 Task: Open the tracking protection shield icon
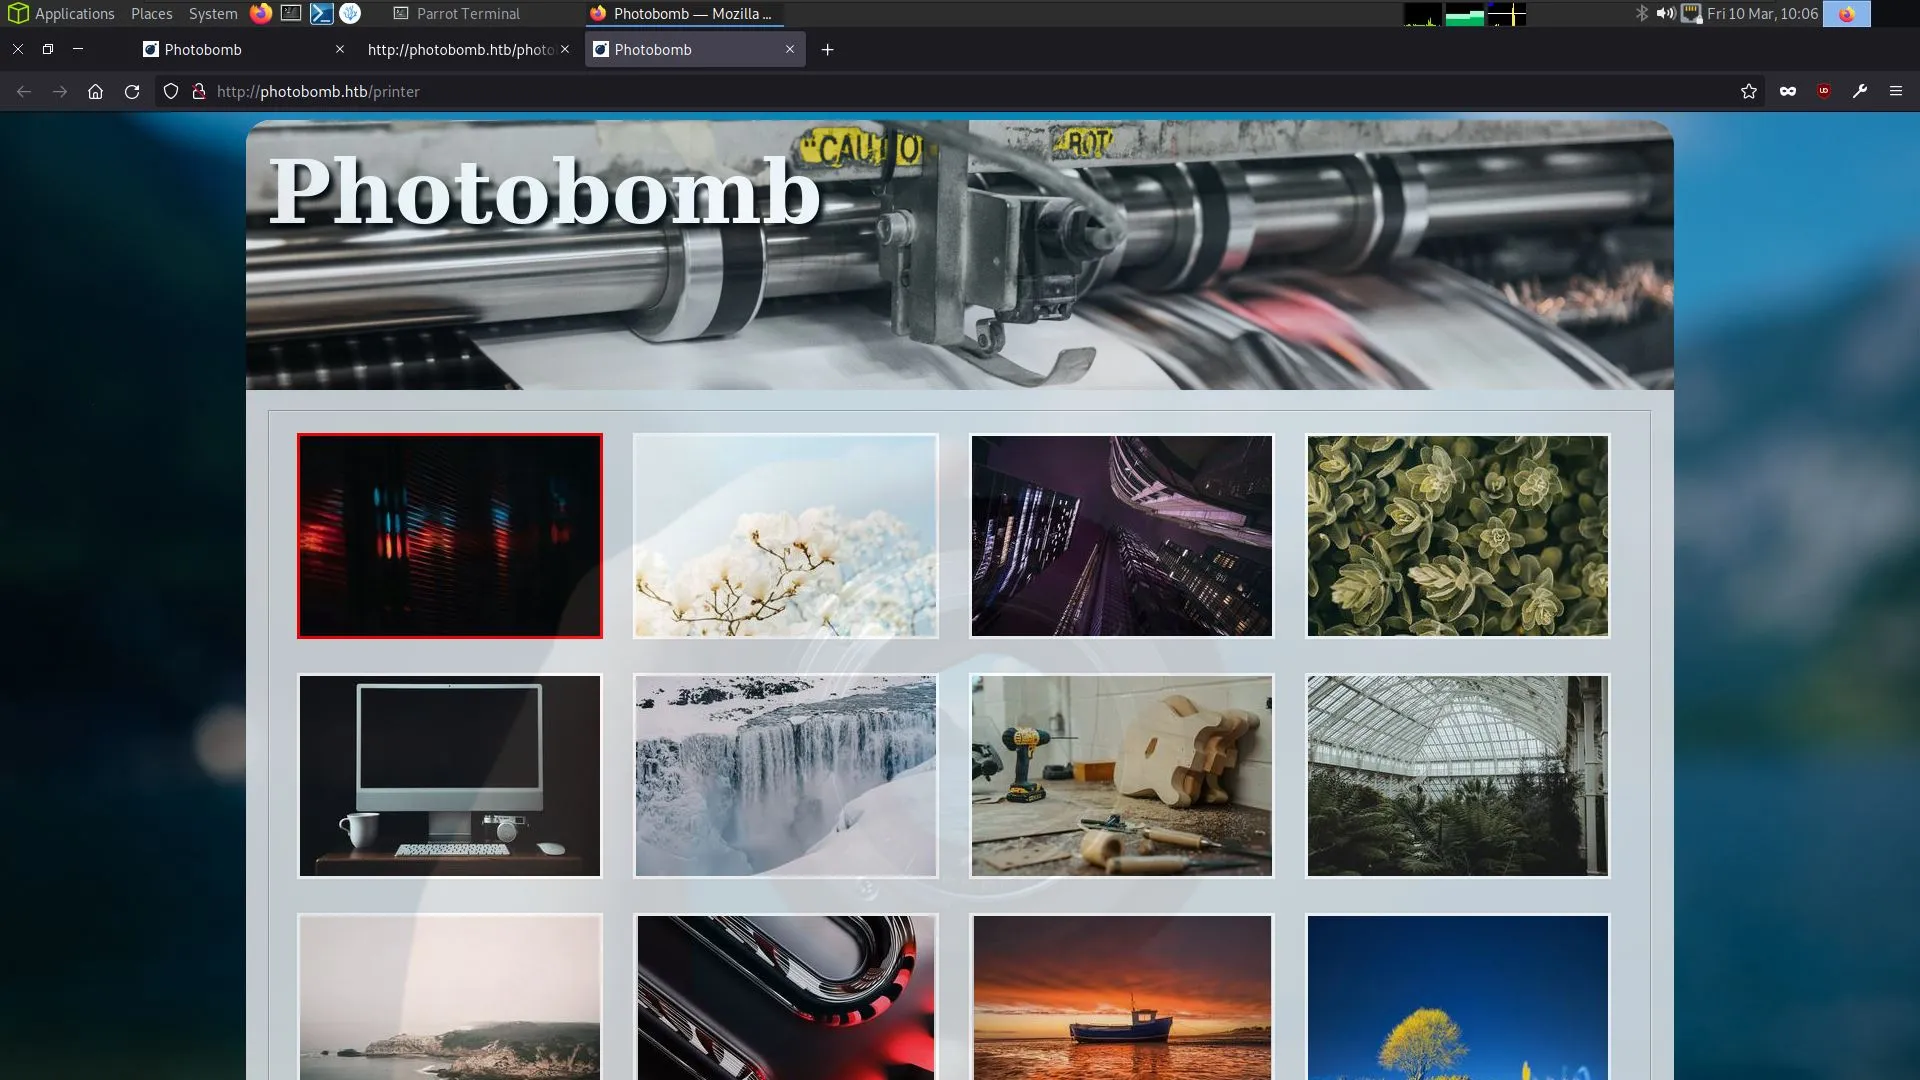click(x=171, y=91)
